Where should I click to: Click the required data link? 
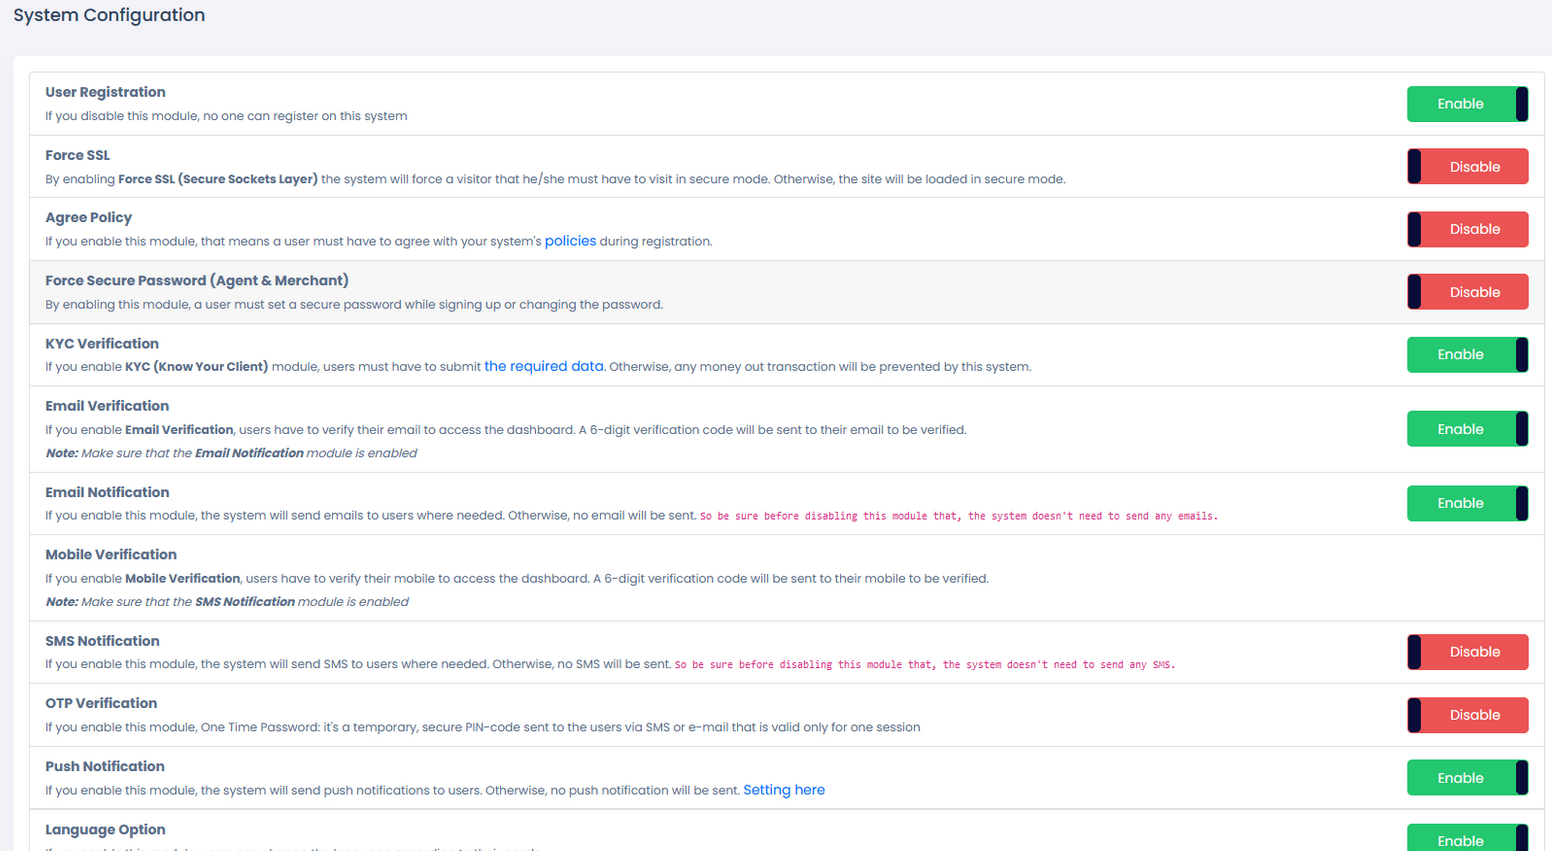(x=543, y=367)
